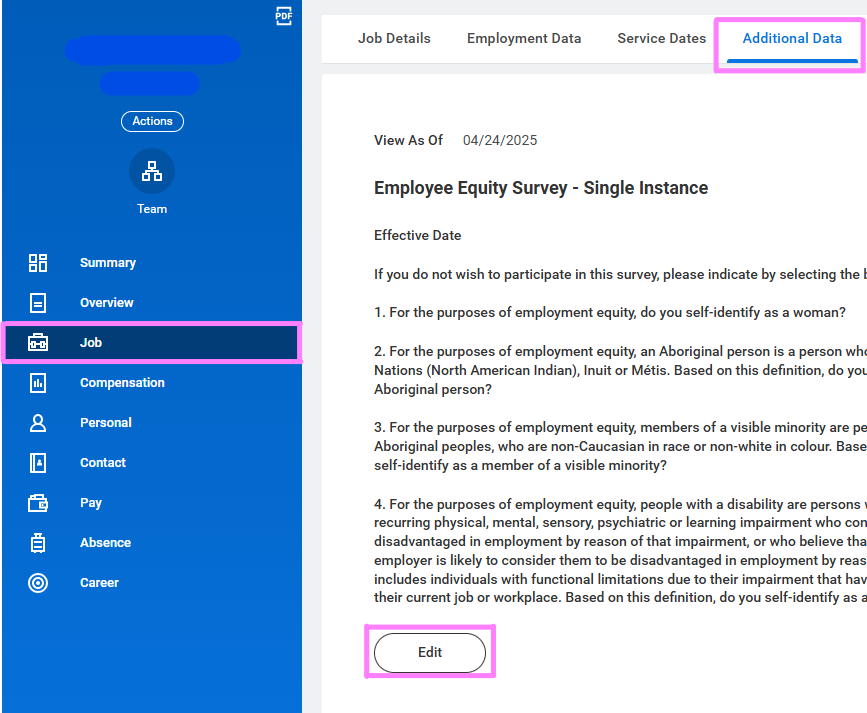Open the Team org chart icon
The image size is (867, 713).
152,171
